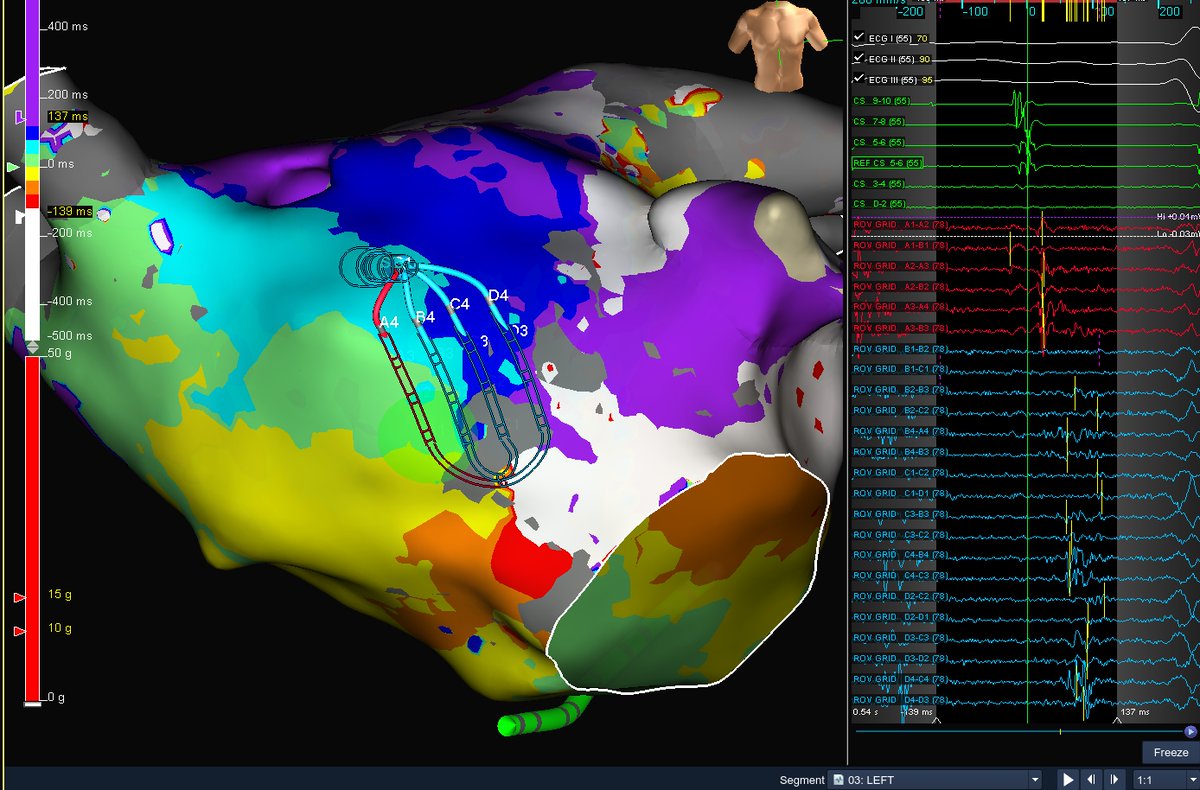
Task: Step forward using the right step icon
Action: point(1113,778)
